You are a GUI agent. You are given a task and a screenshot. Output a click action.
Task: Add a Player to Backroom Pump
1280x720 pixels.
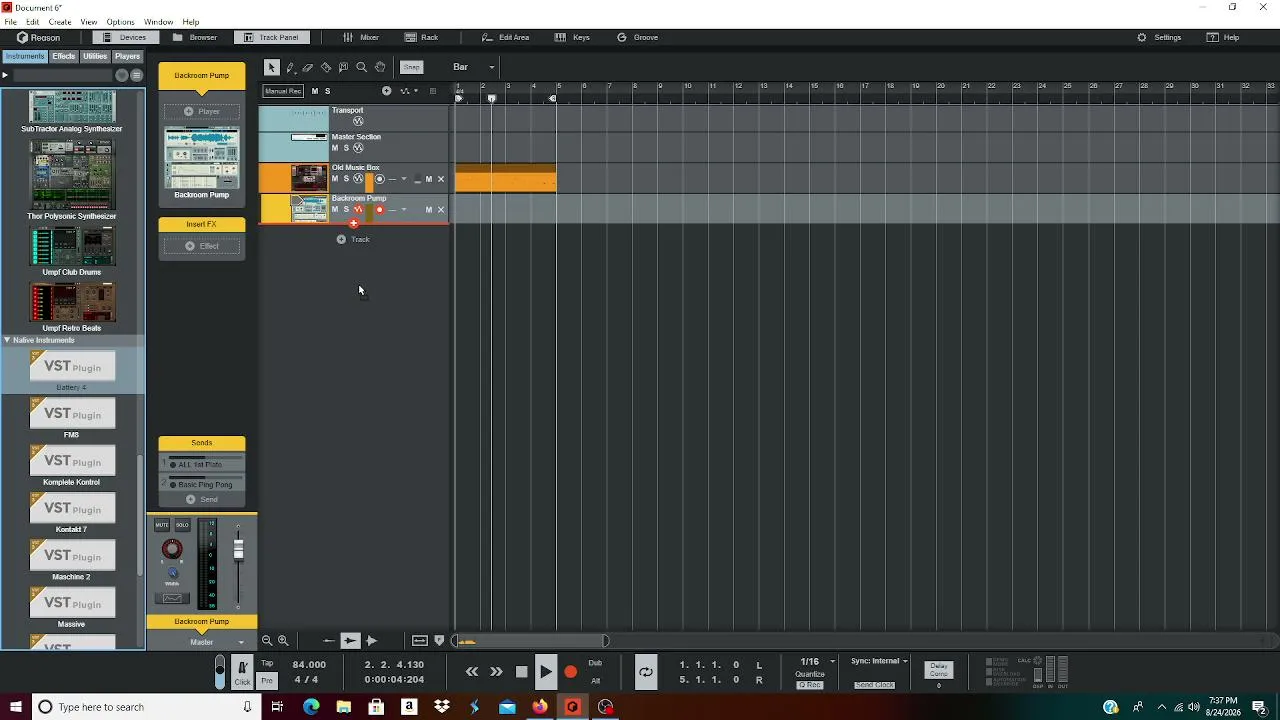tap(202, 111)
